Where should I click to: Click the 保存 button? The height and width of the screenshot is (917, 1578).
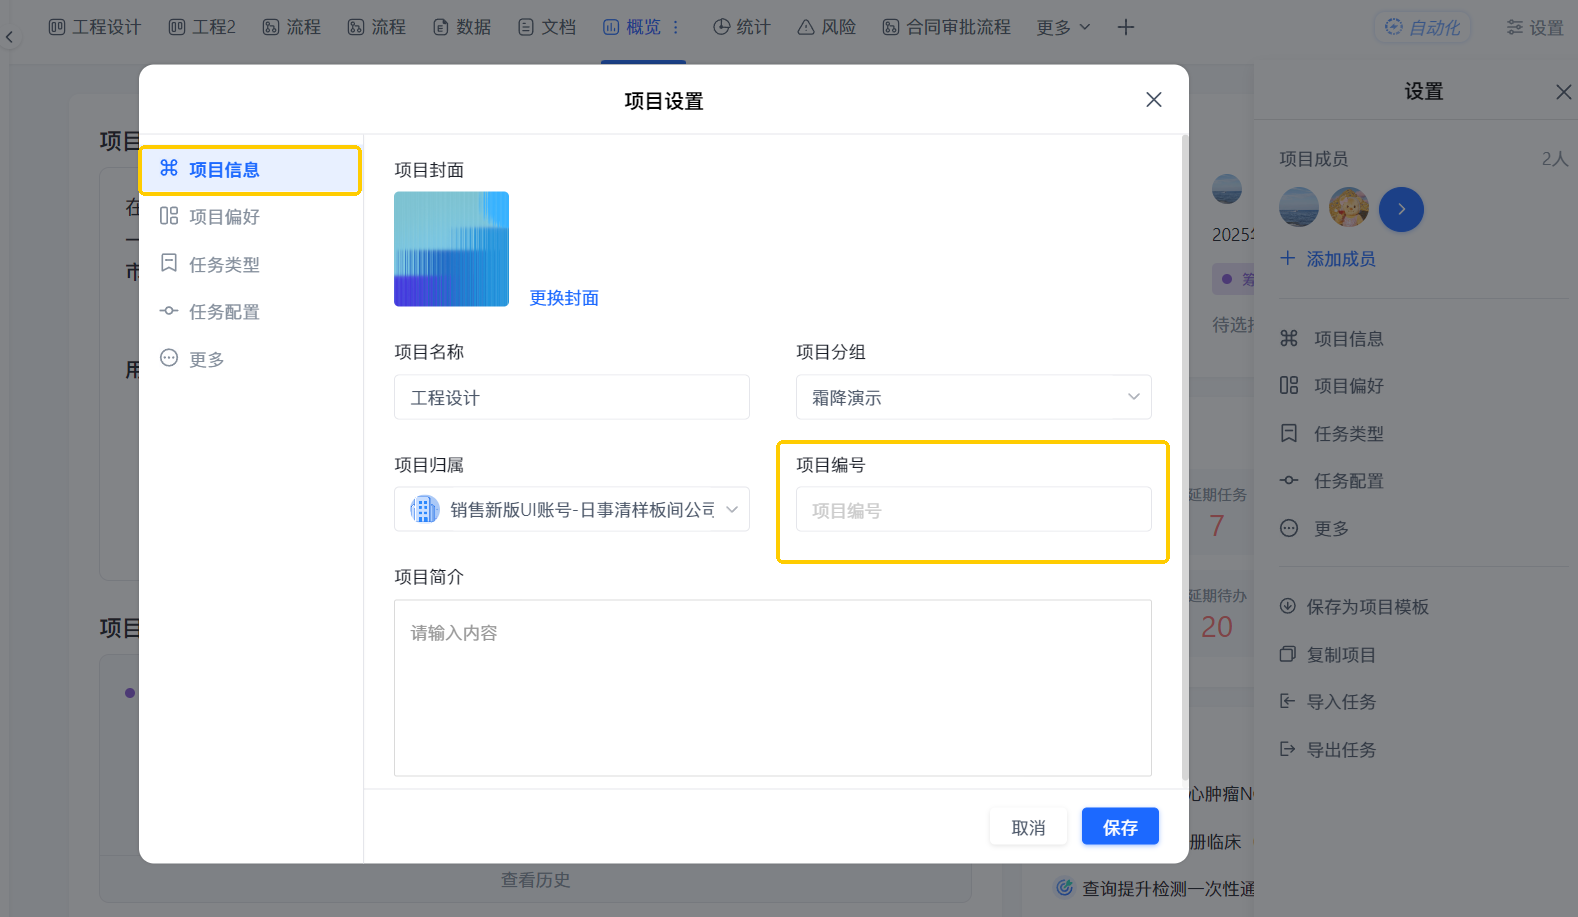point(1120,827)
